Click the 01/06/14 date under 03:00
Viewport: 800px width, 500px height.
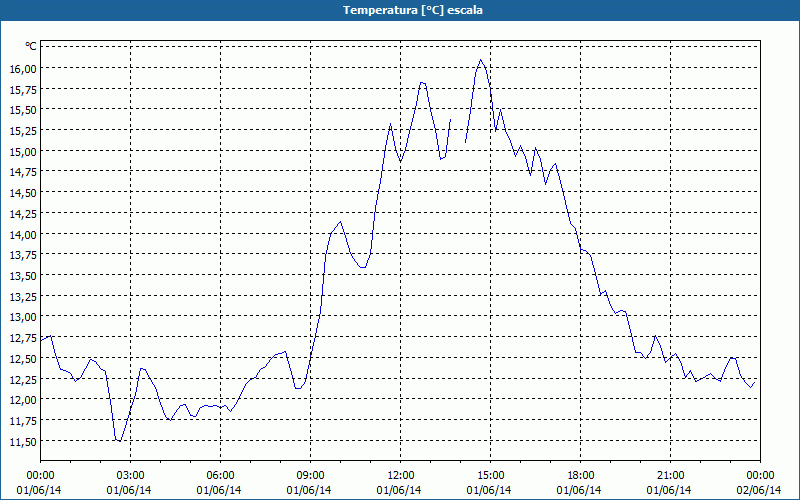click(x=129, y=490)
